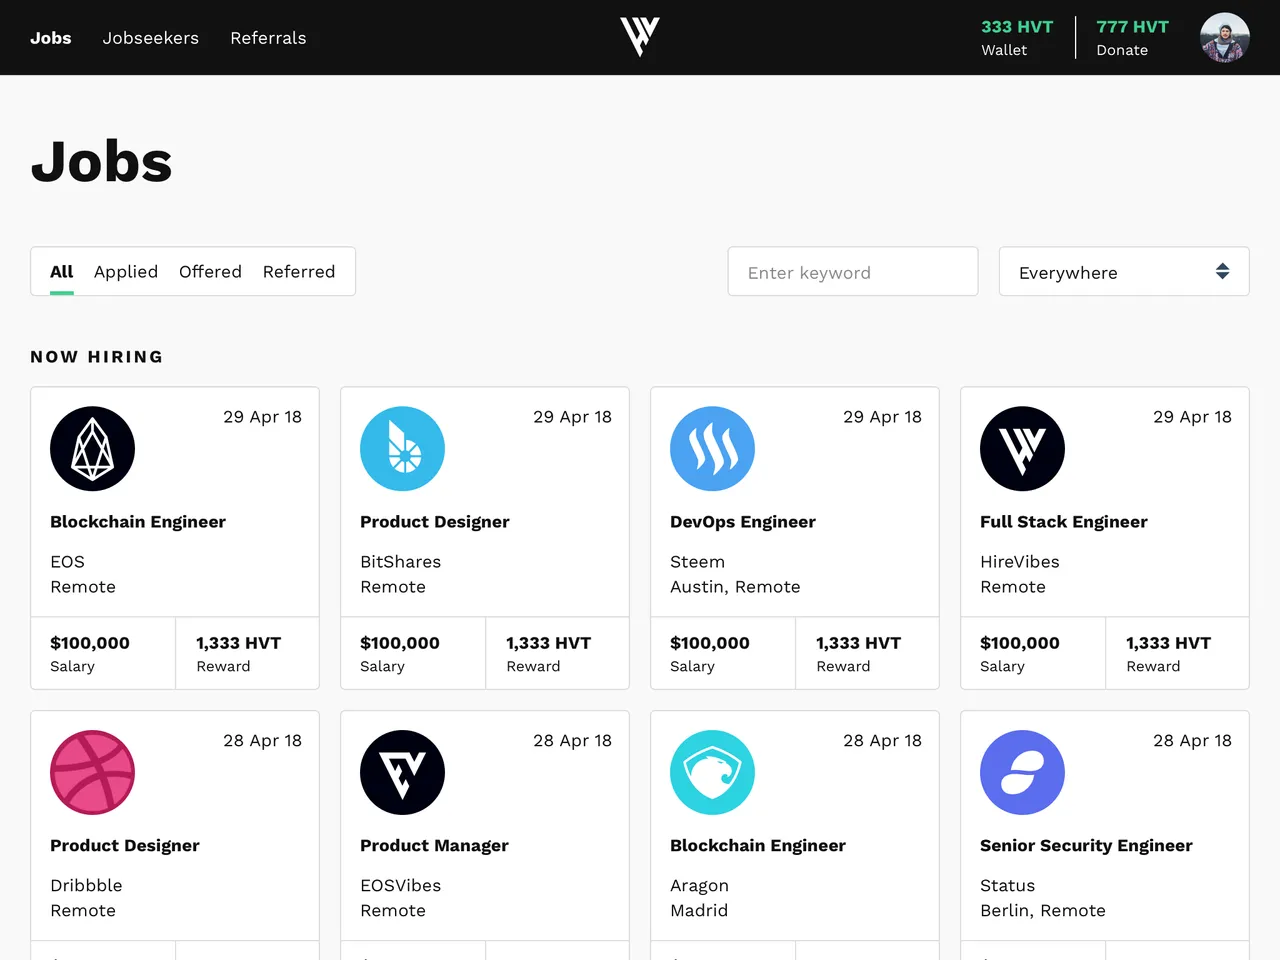
Task: Click HireVibes company name on card
Action: pos(1020,562)
